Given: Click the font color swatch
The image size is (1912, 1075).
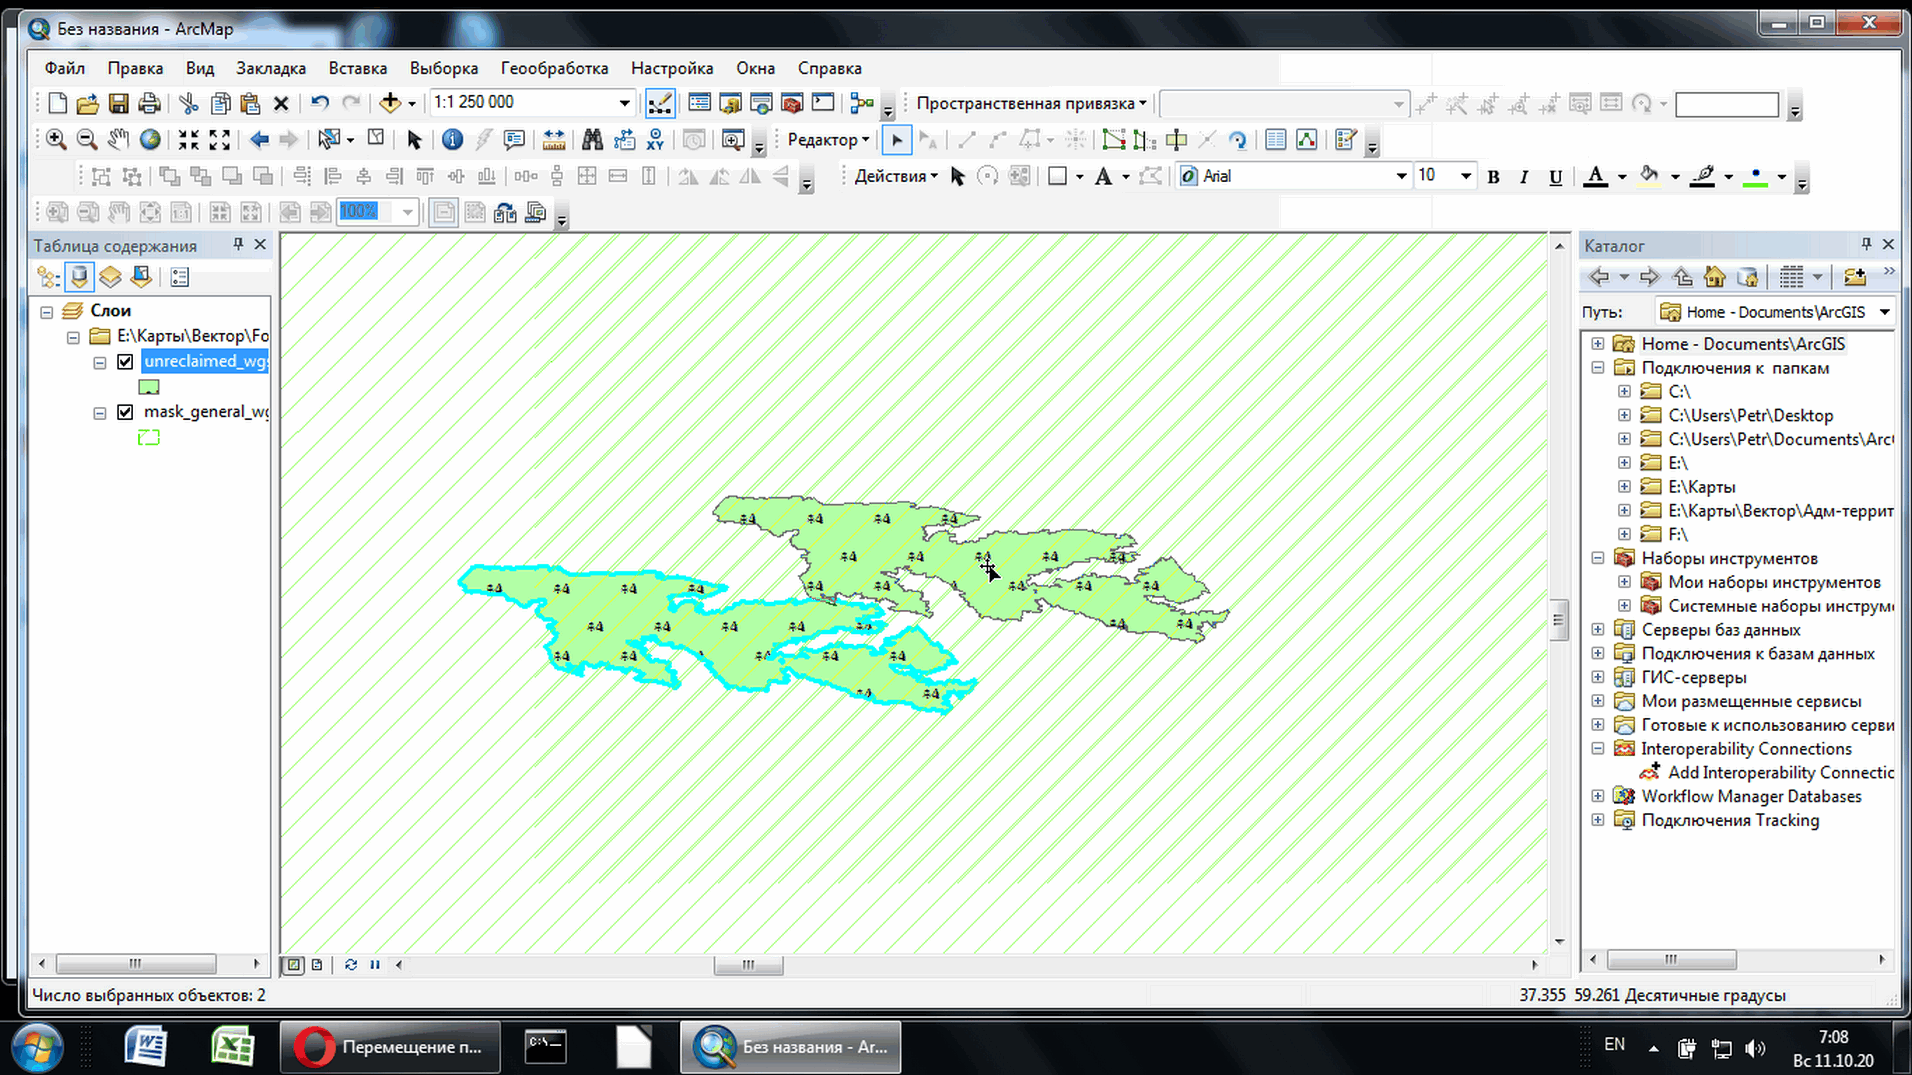Looking at the screenshot, I should coord(1596,177).
